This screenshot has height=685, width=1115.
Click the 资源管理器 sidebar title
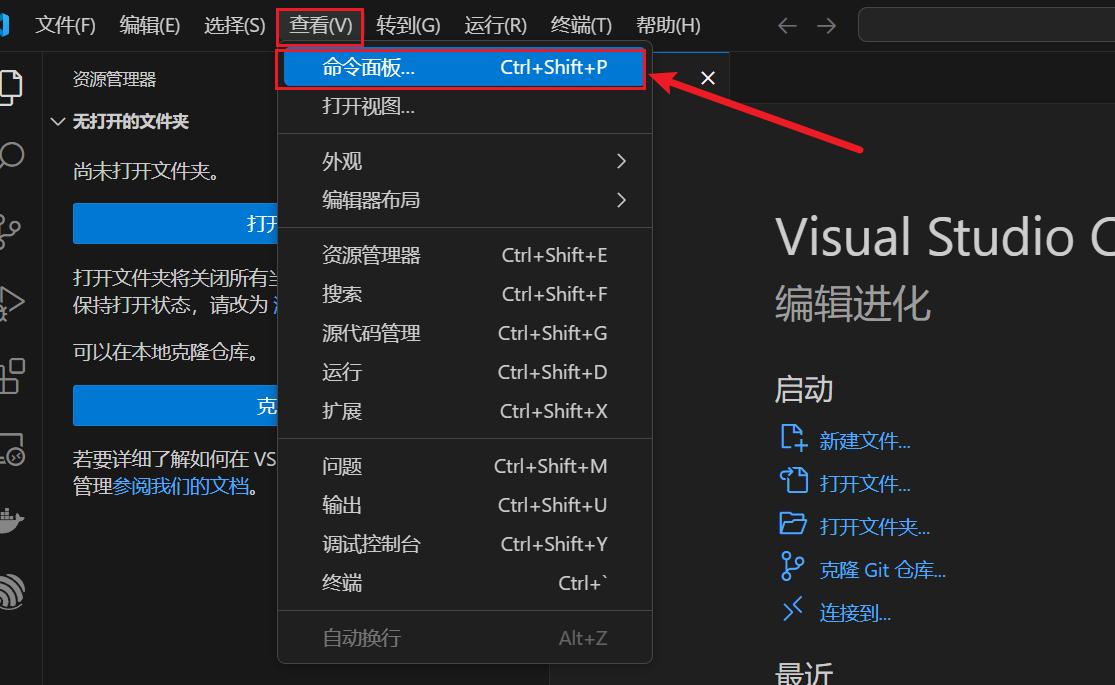114,80
